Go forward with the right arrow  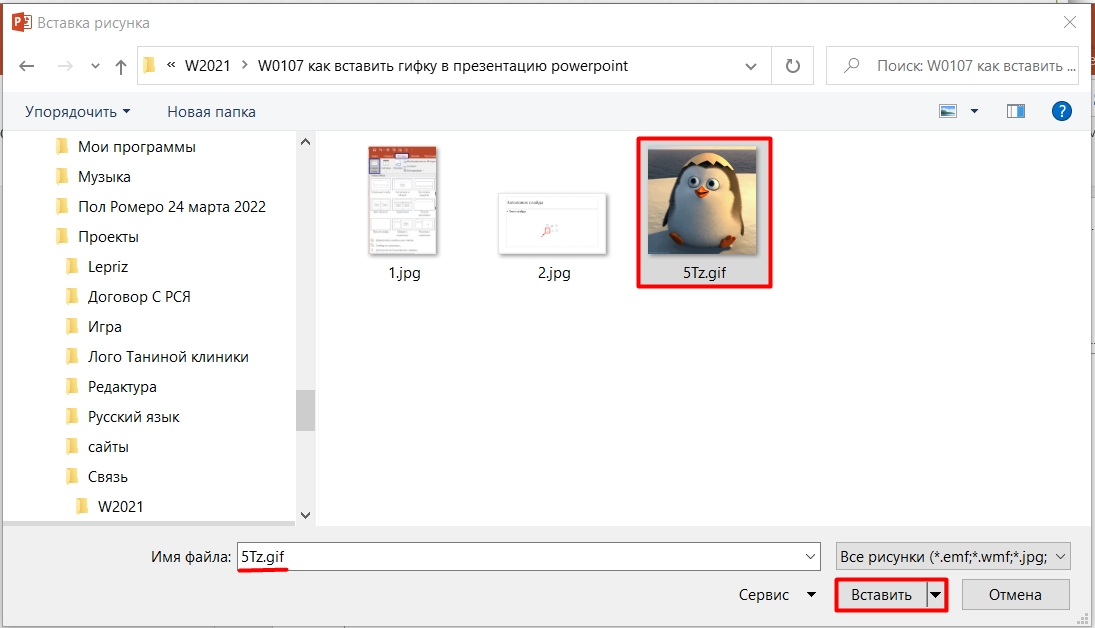(x=65, y=66)
